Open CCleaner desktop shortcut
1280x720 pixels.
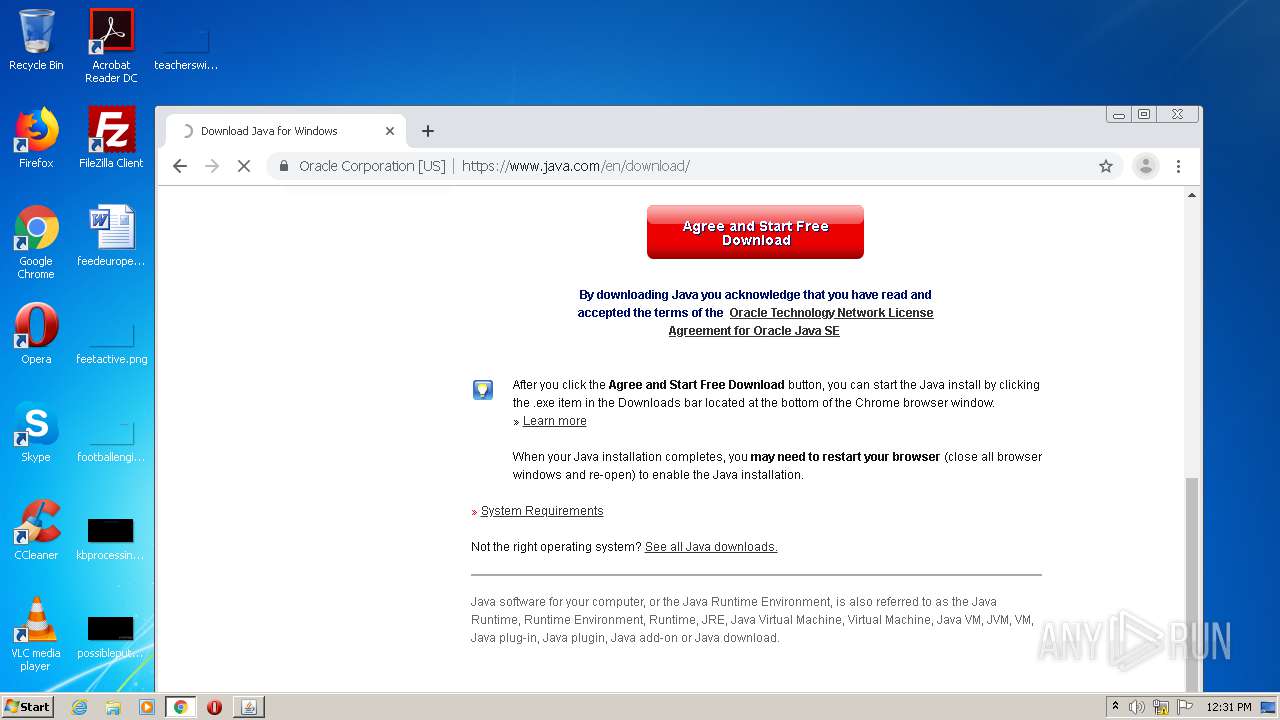pyautogui.click(x=36, y=530)
